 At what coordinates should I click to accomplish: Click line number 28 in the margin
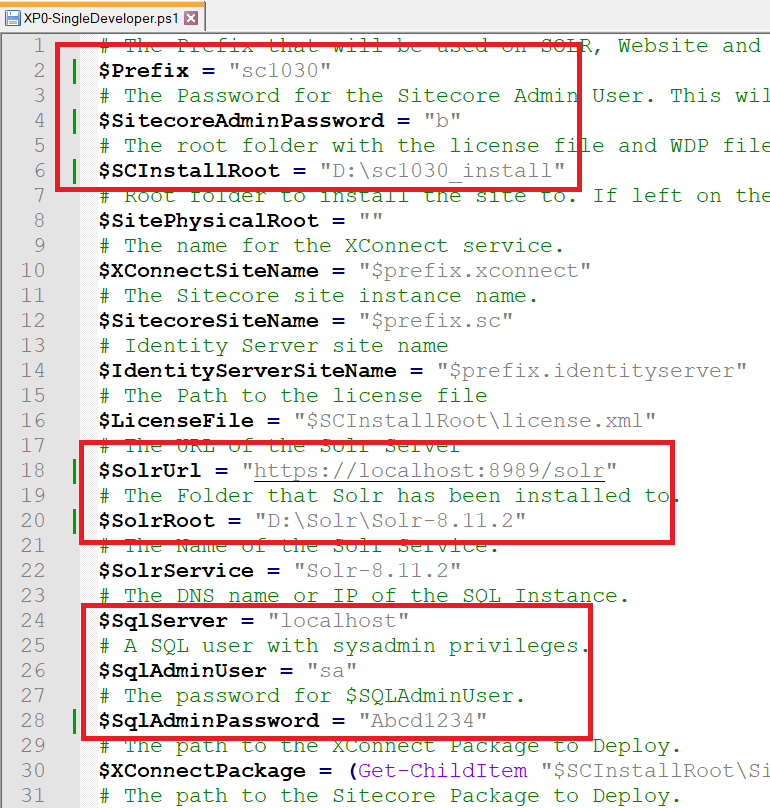[33, 720]
